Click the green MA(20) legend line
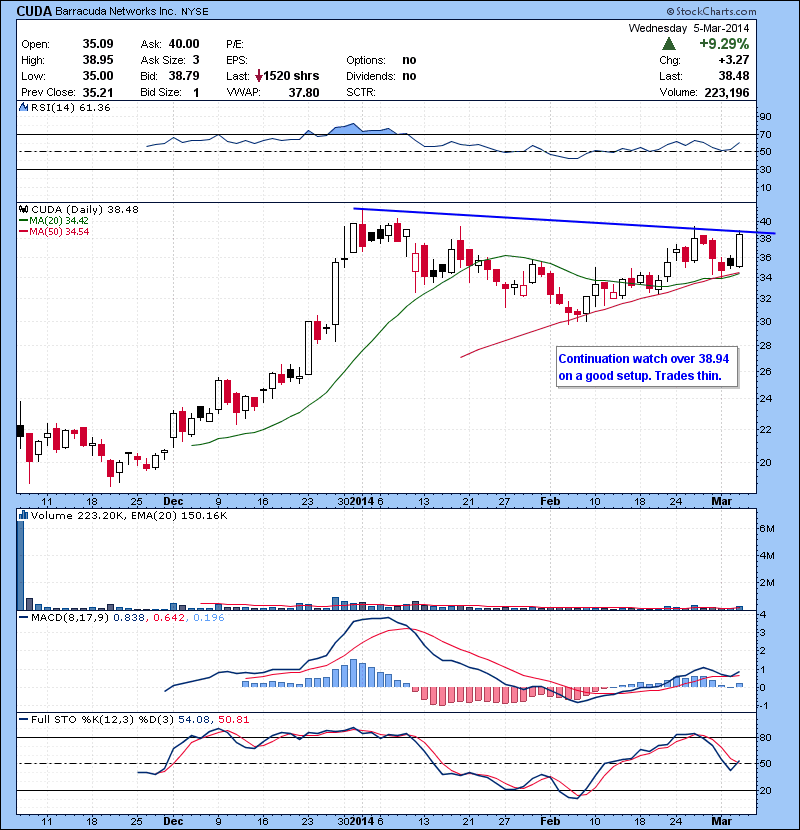The height and width of the screenshot is (830, 800). click(23, 221)
